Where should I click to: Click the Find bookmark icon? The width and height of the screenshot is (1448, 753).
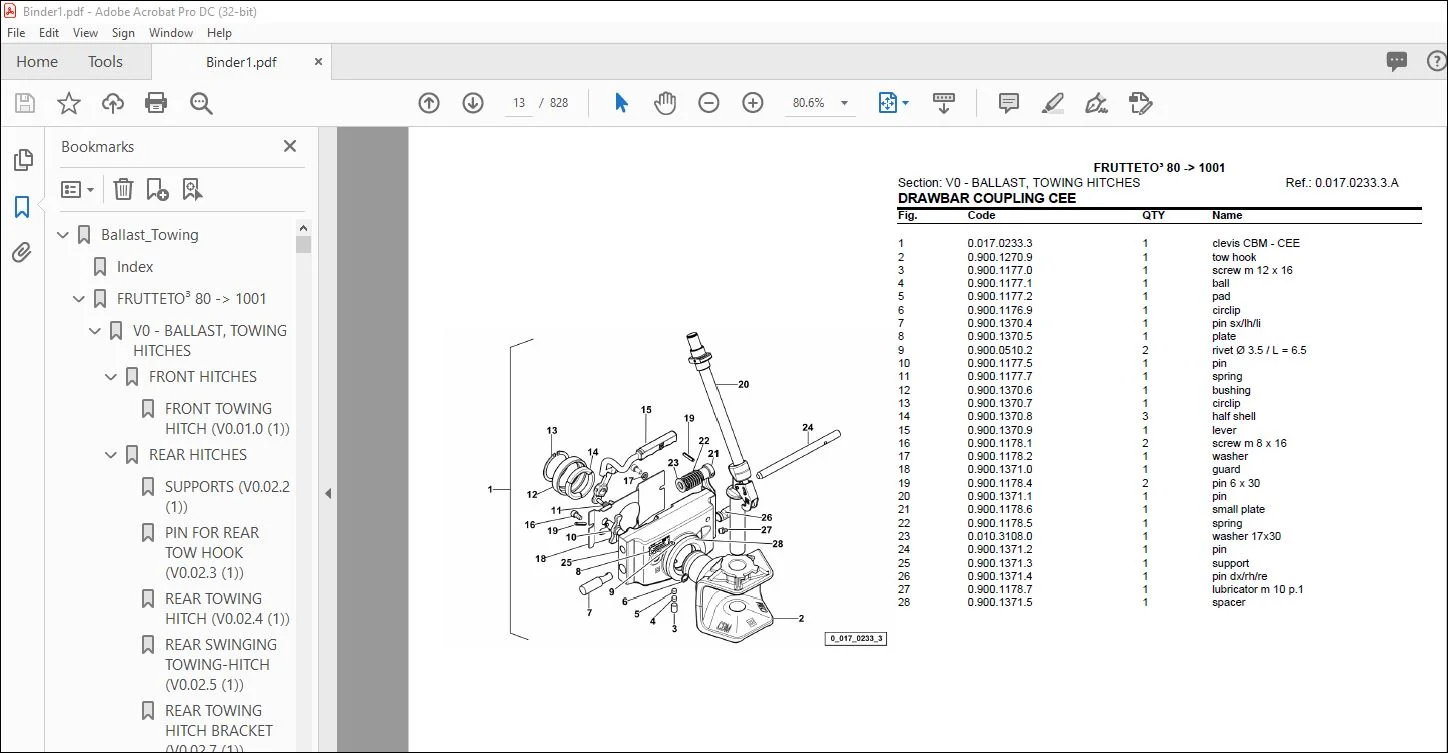coord(193,189)
